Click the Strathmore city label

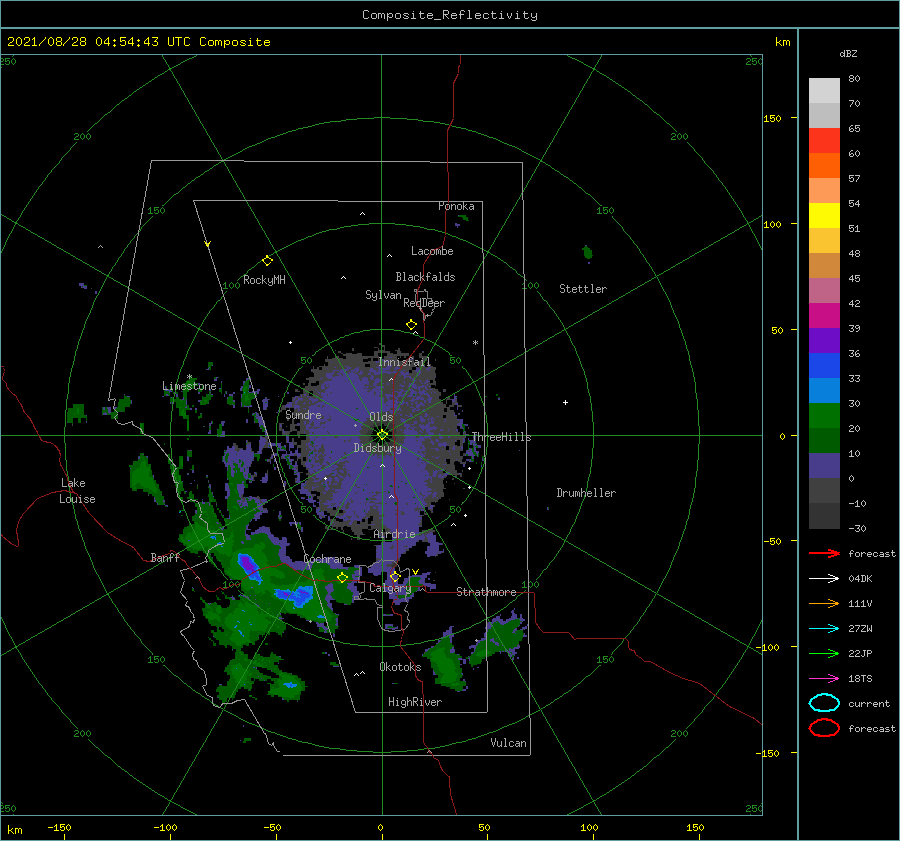tap(486, 592)
